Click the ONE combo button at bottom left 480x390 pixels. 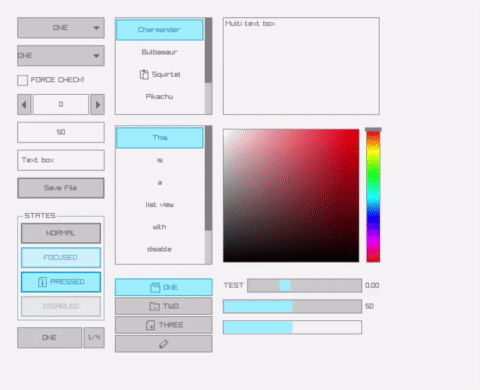(x=49, y=338)
